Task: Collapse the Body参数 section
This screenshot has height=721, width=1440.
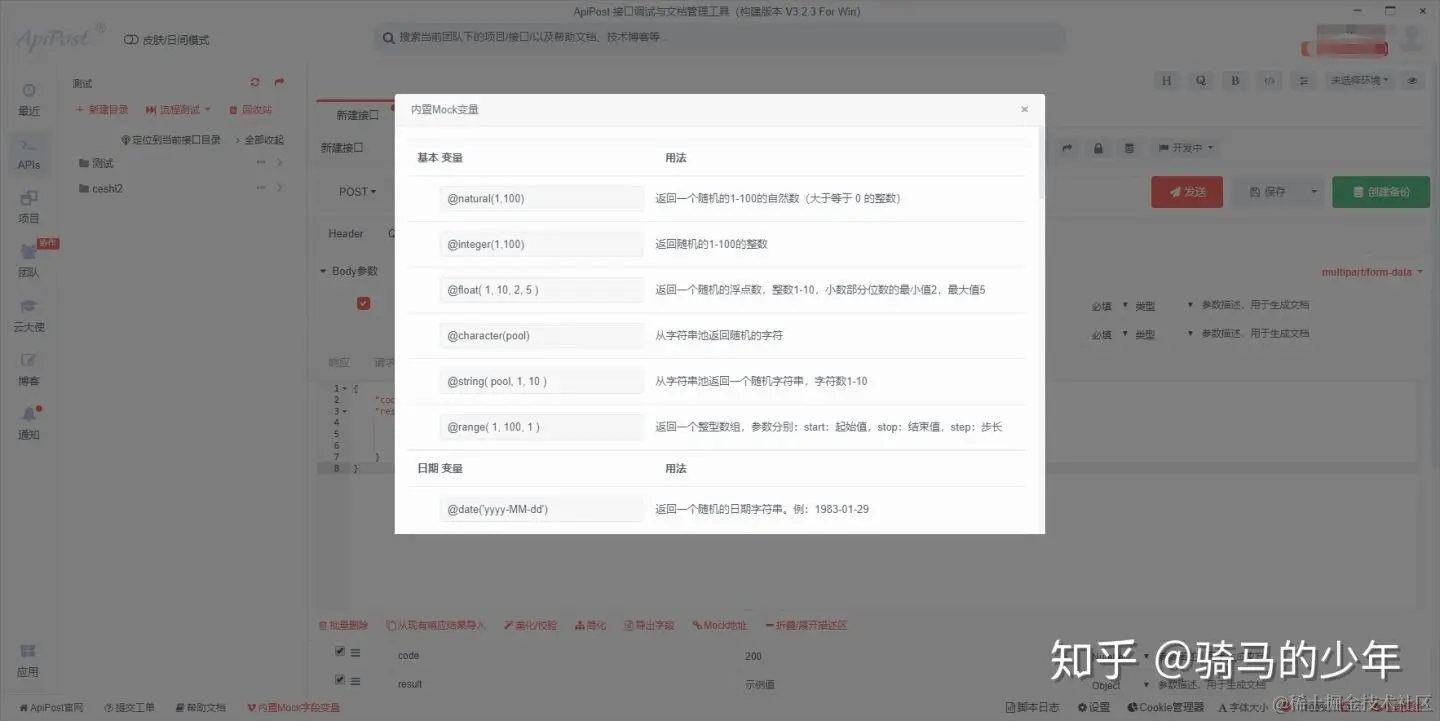Action: pos(323,271)
